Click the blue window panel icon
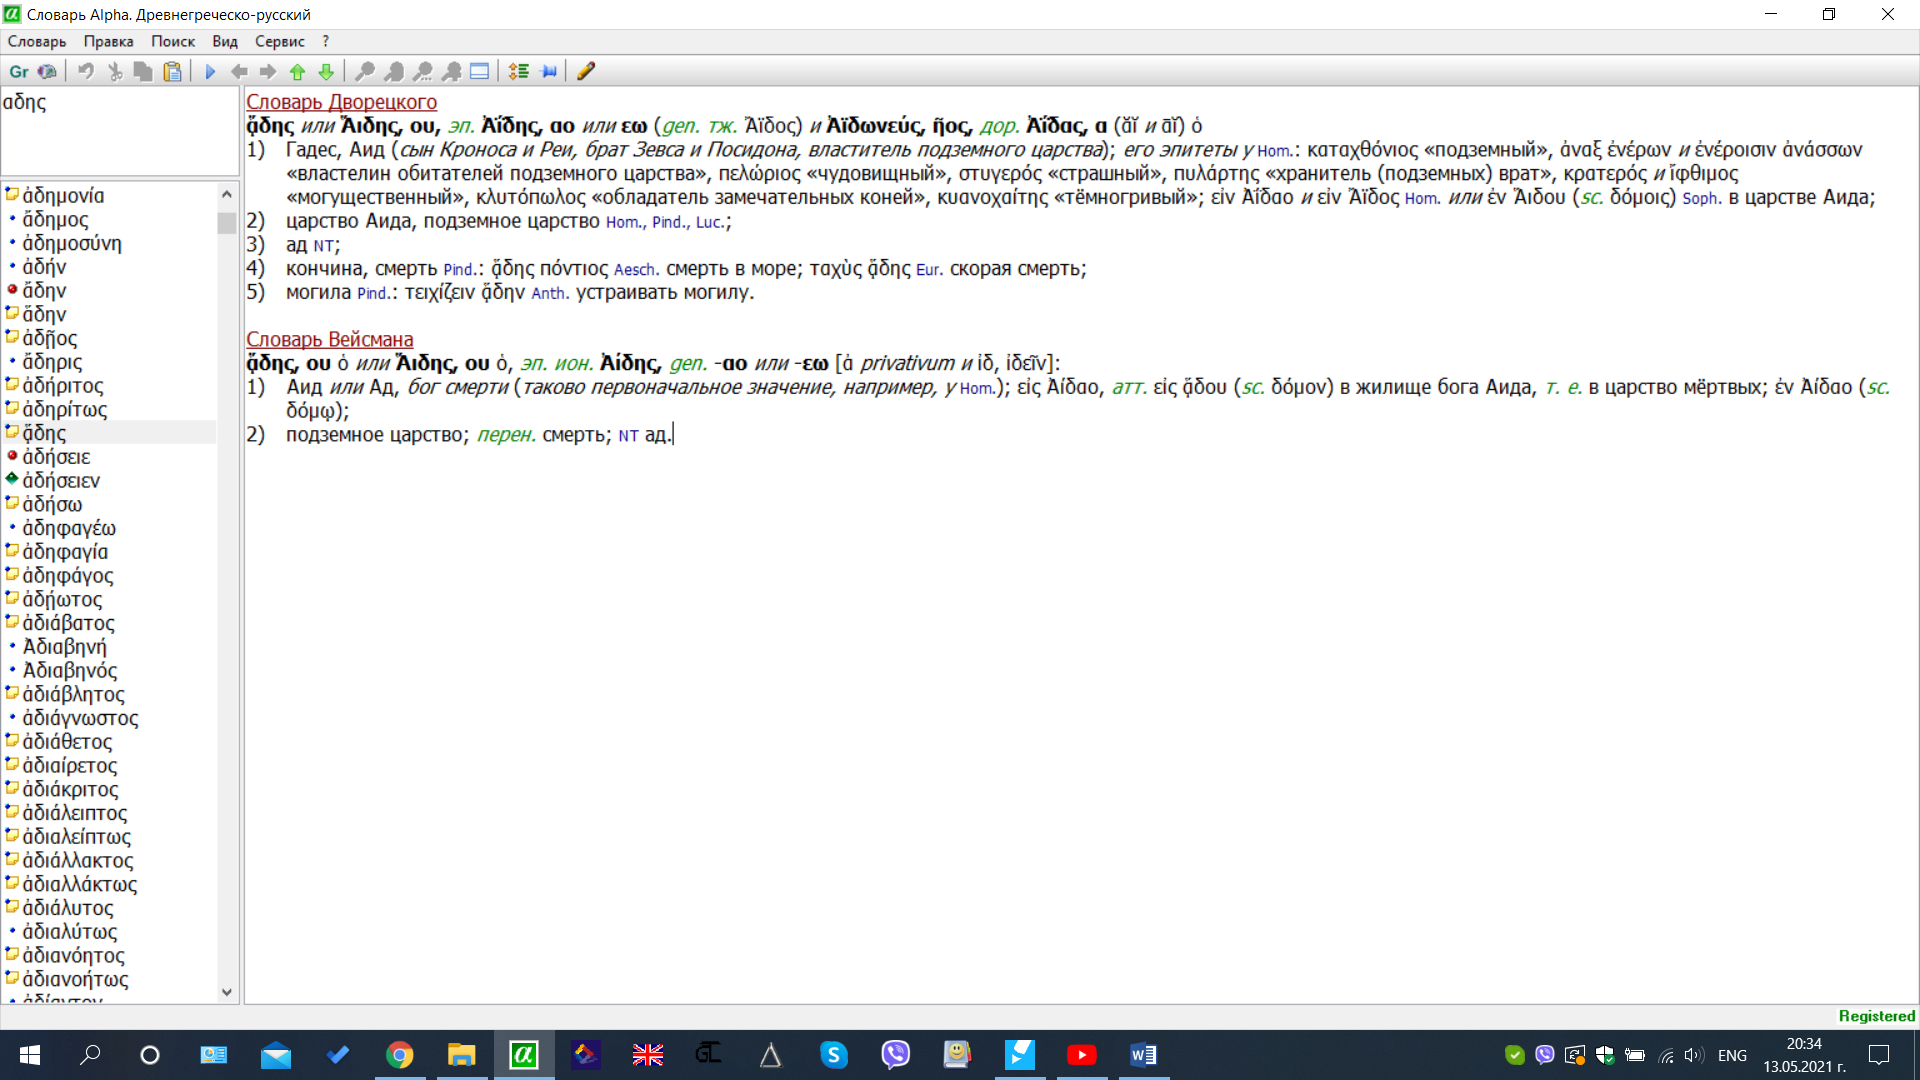This screenshot has height=1080, width=1920. pos(480,71)
